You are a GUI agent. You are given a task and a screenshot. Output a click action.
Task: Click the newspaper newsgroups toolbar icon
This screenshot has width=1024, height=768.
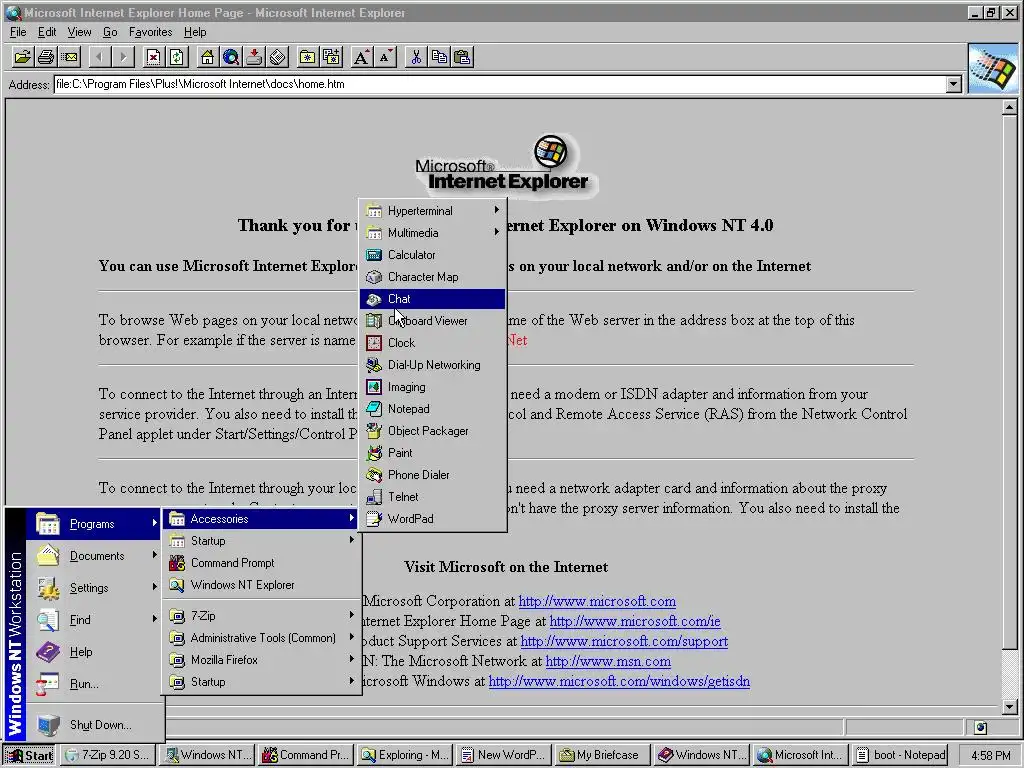278,57
